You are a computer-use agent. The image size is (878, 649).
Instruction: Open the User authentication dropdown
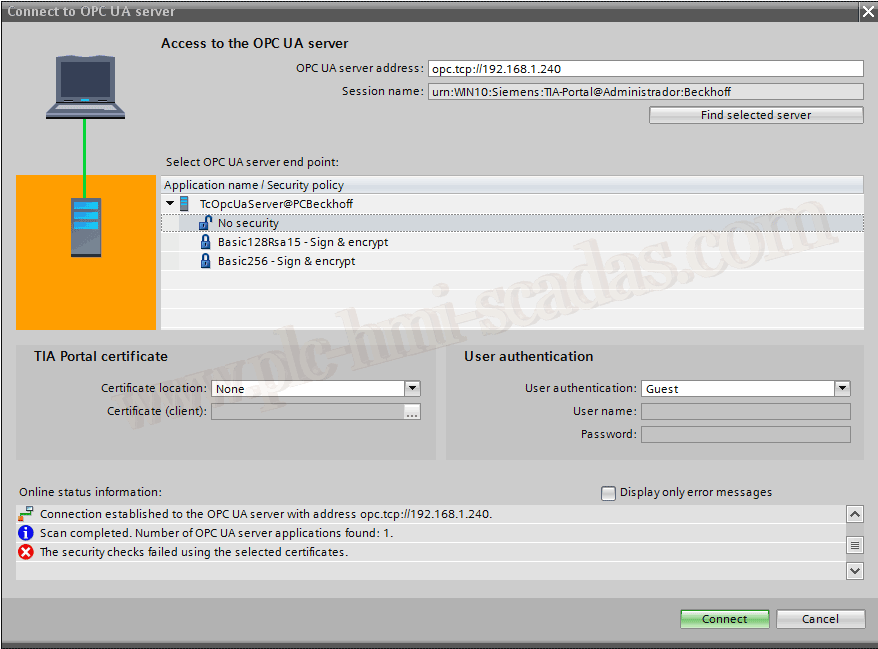click(x=842, y=389)
